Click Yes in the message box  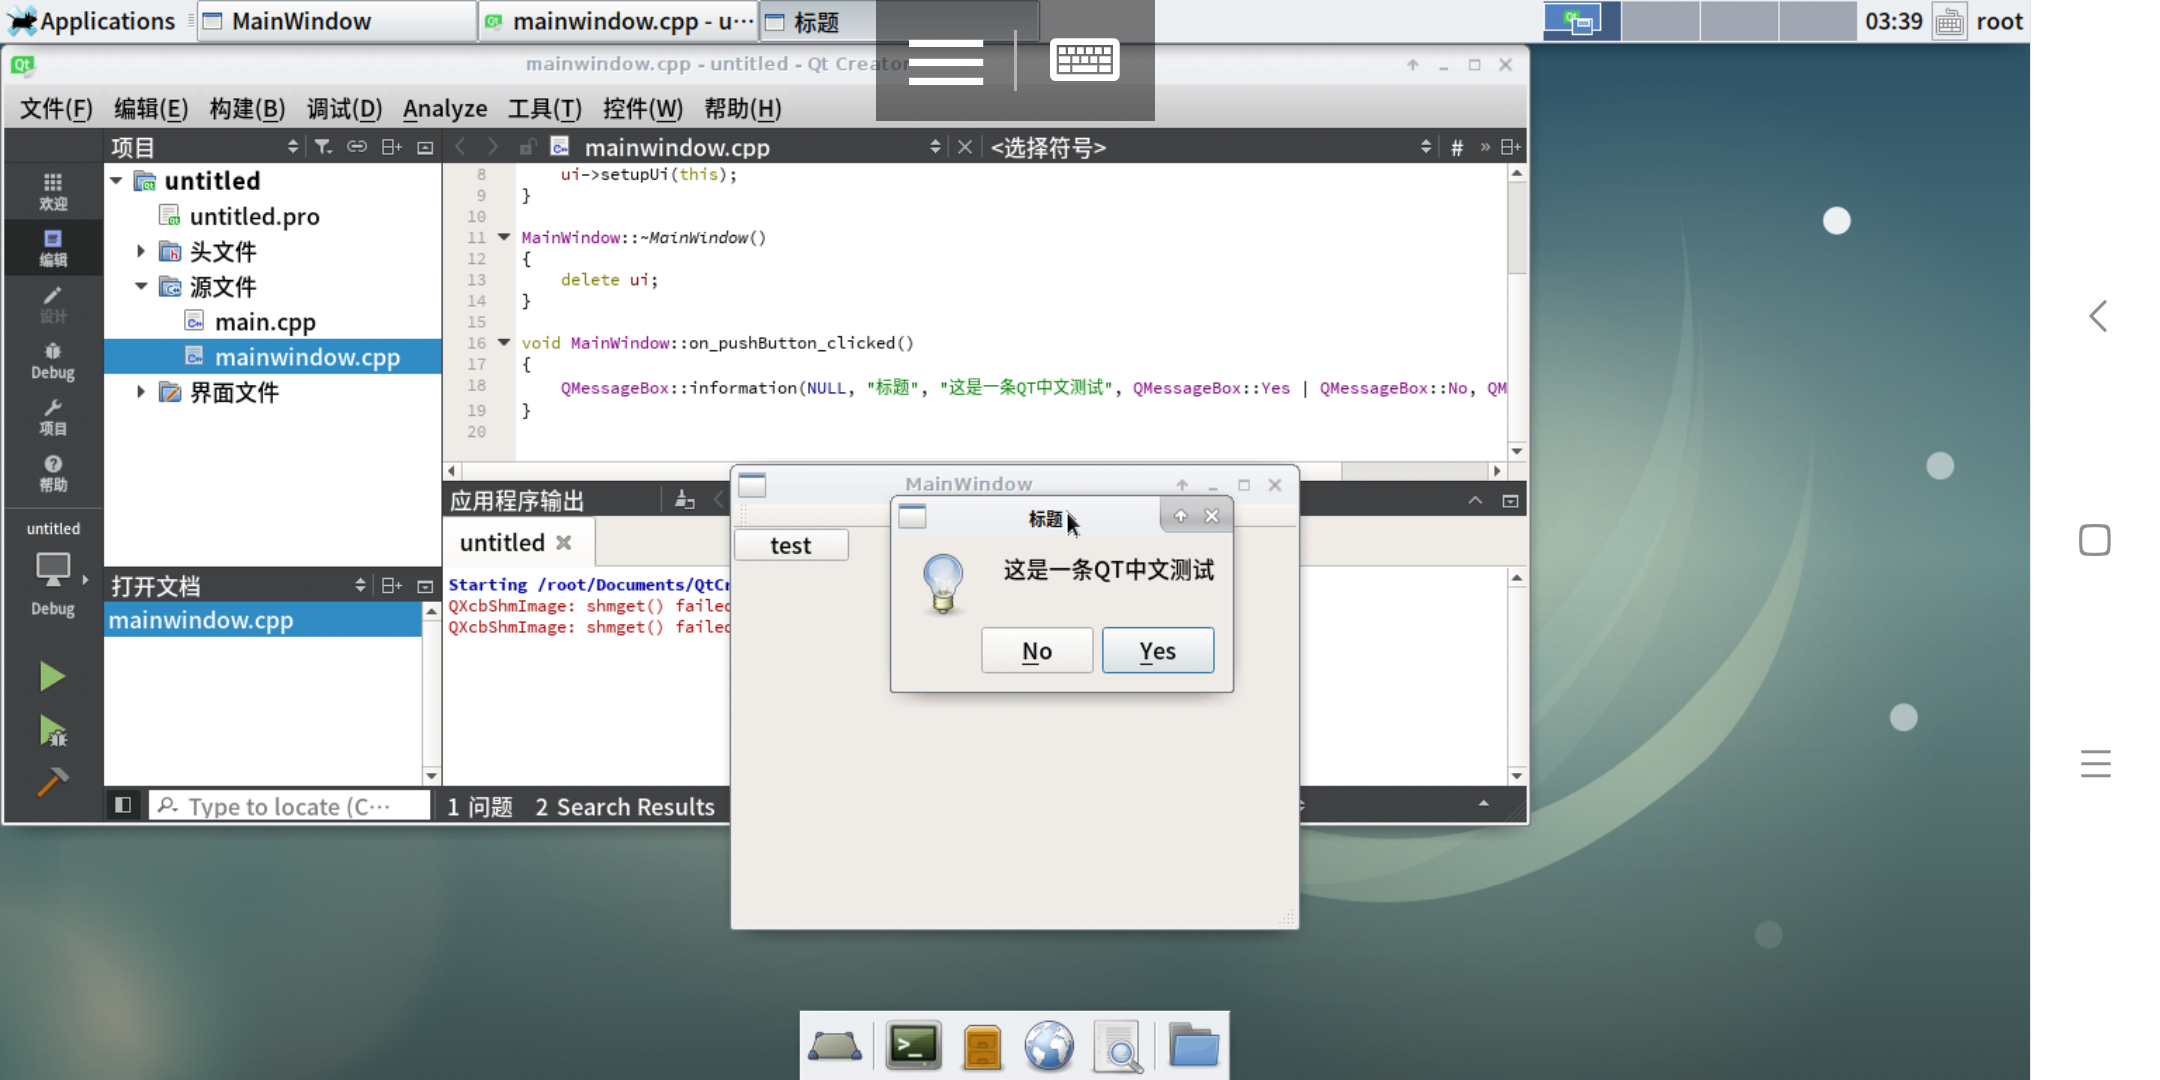pos(1158,651)
